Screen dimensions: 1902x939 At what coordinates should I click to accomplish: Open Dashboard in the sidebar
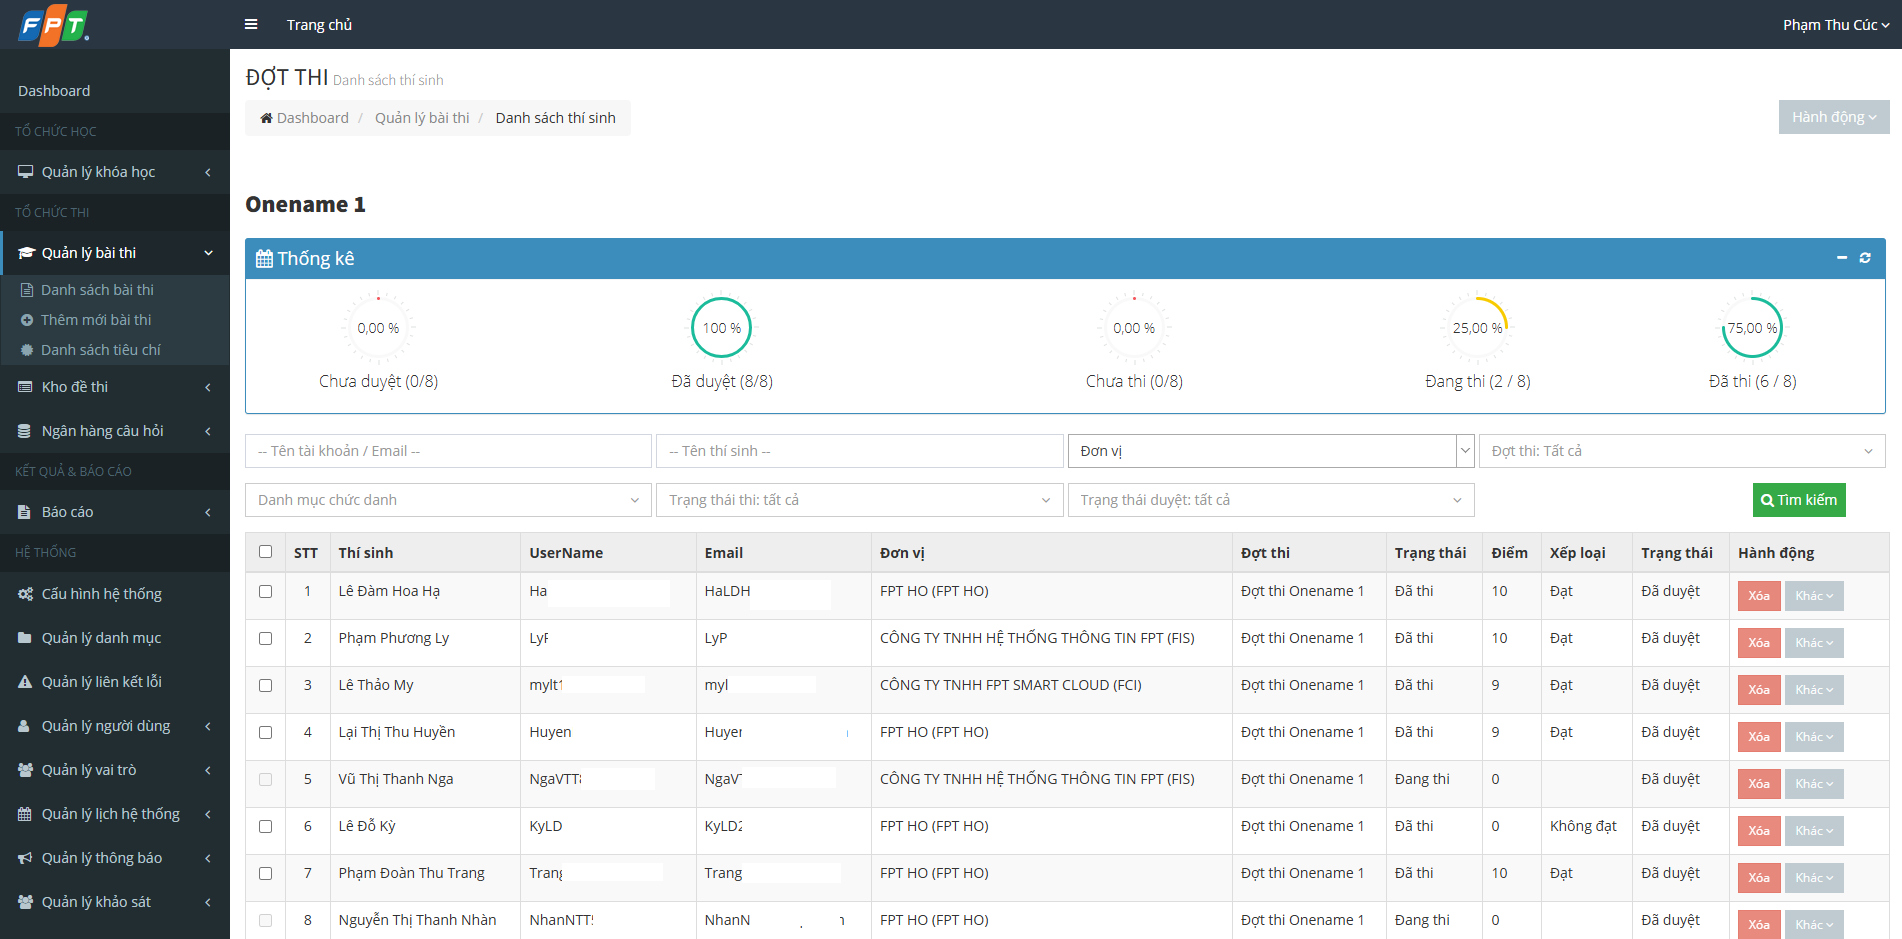click(54, 91)
